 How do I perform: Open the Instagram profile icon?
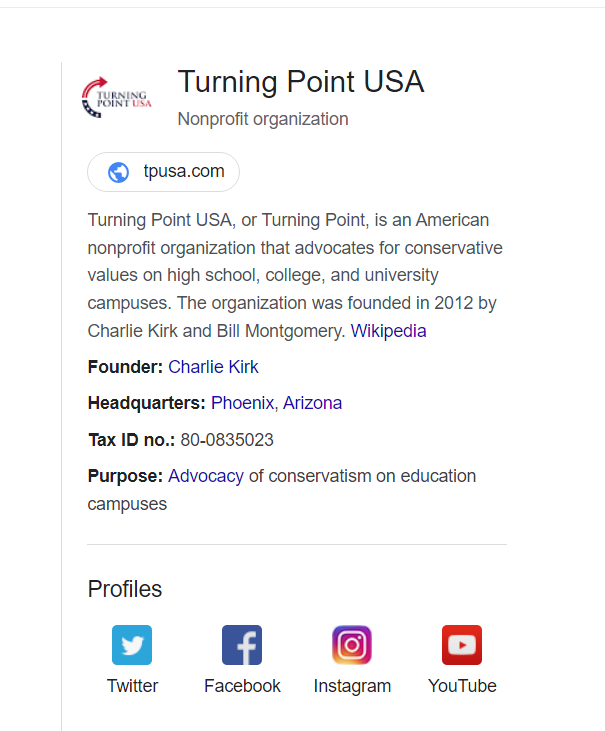pyautogui.click(x=352, y=645)
